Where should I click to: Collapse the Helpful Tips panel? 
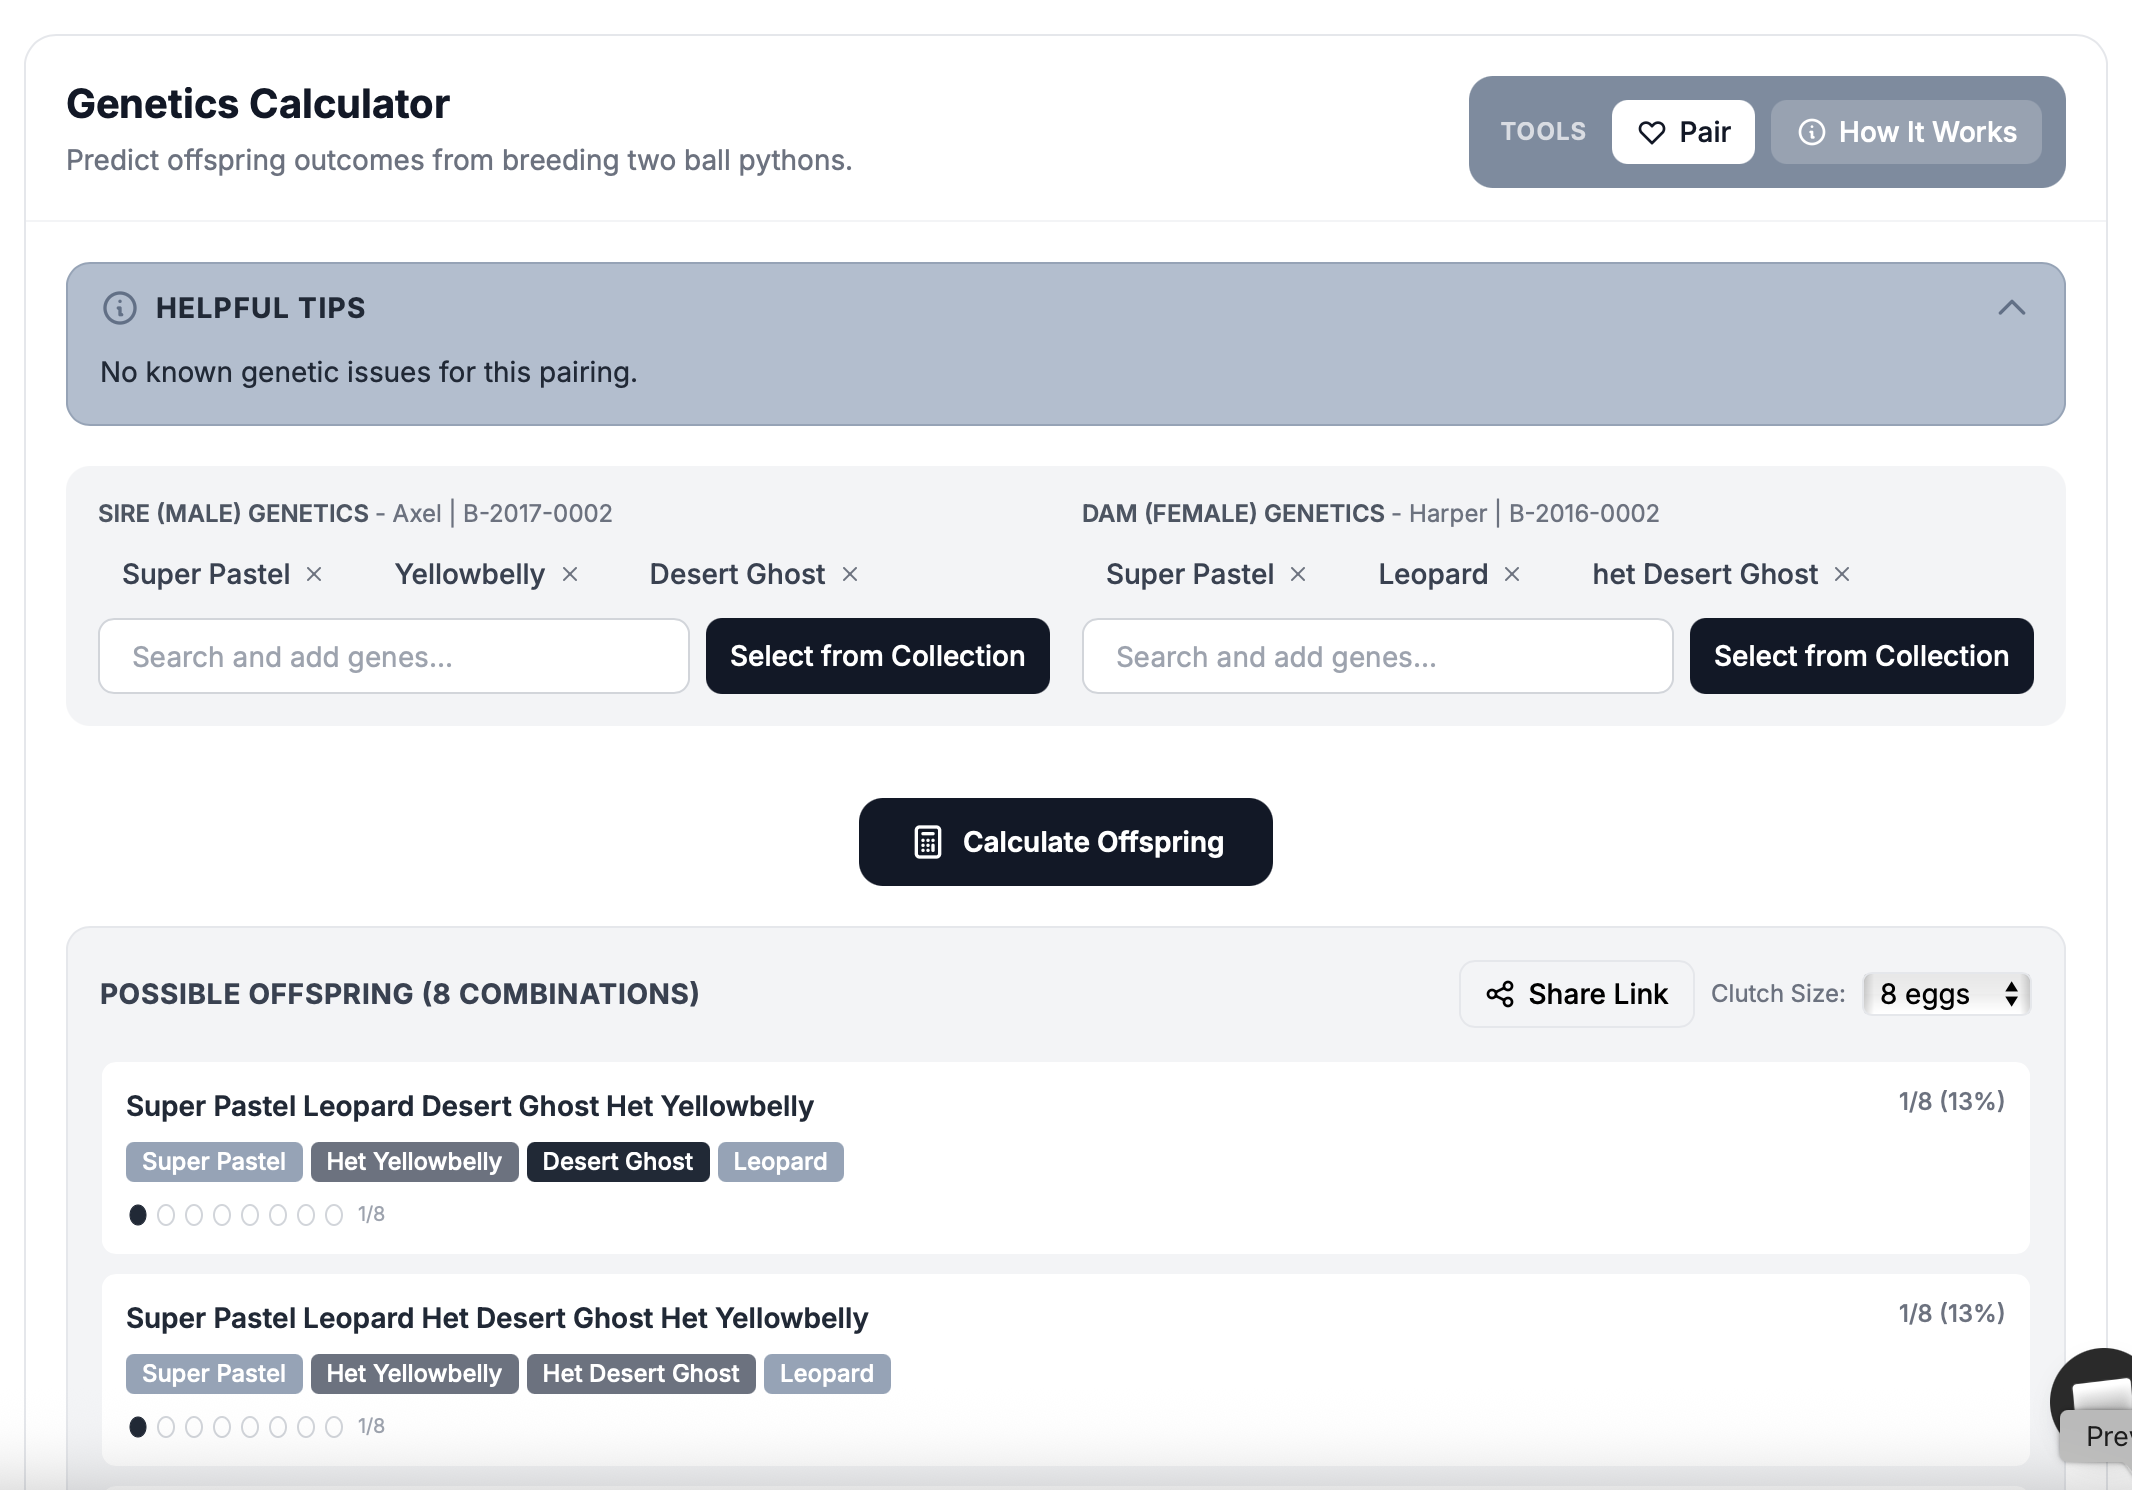pos(2011,308)
